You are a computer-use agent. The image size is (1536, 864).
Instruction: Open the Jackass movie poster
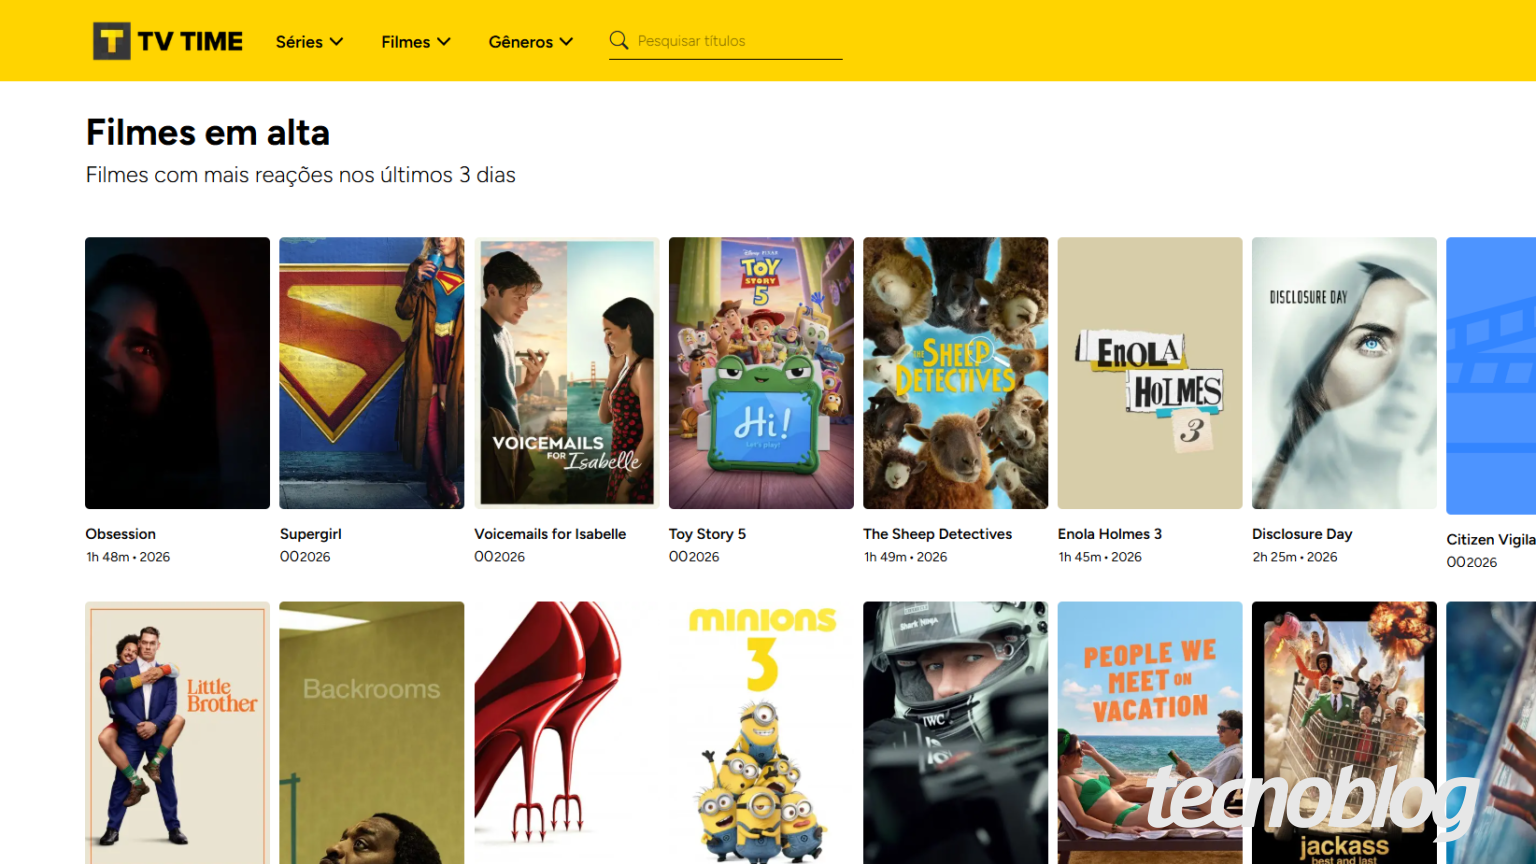click(x=1344, y=733)
